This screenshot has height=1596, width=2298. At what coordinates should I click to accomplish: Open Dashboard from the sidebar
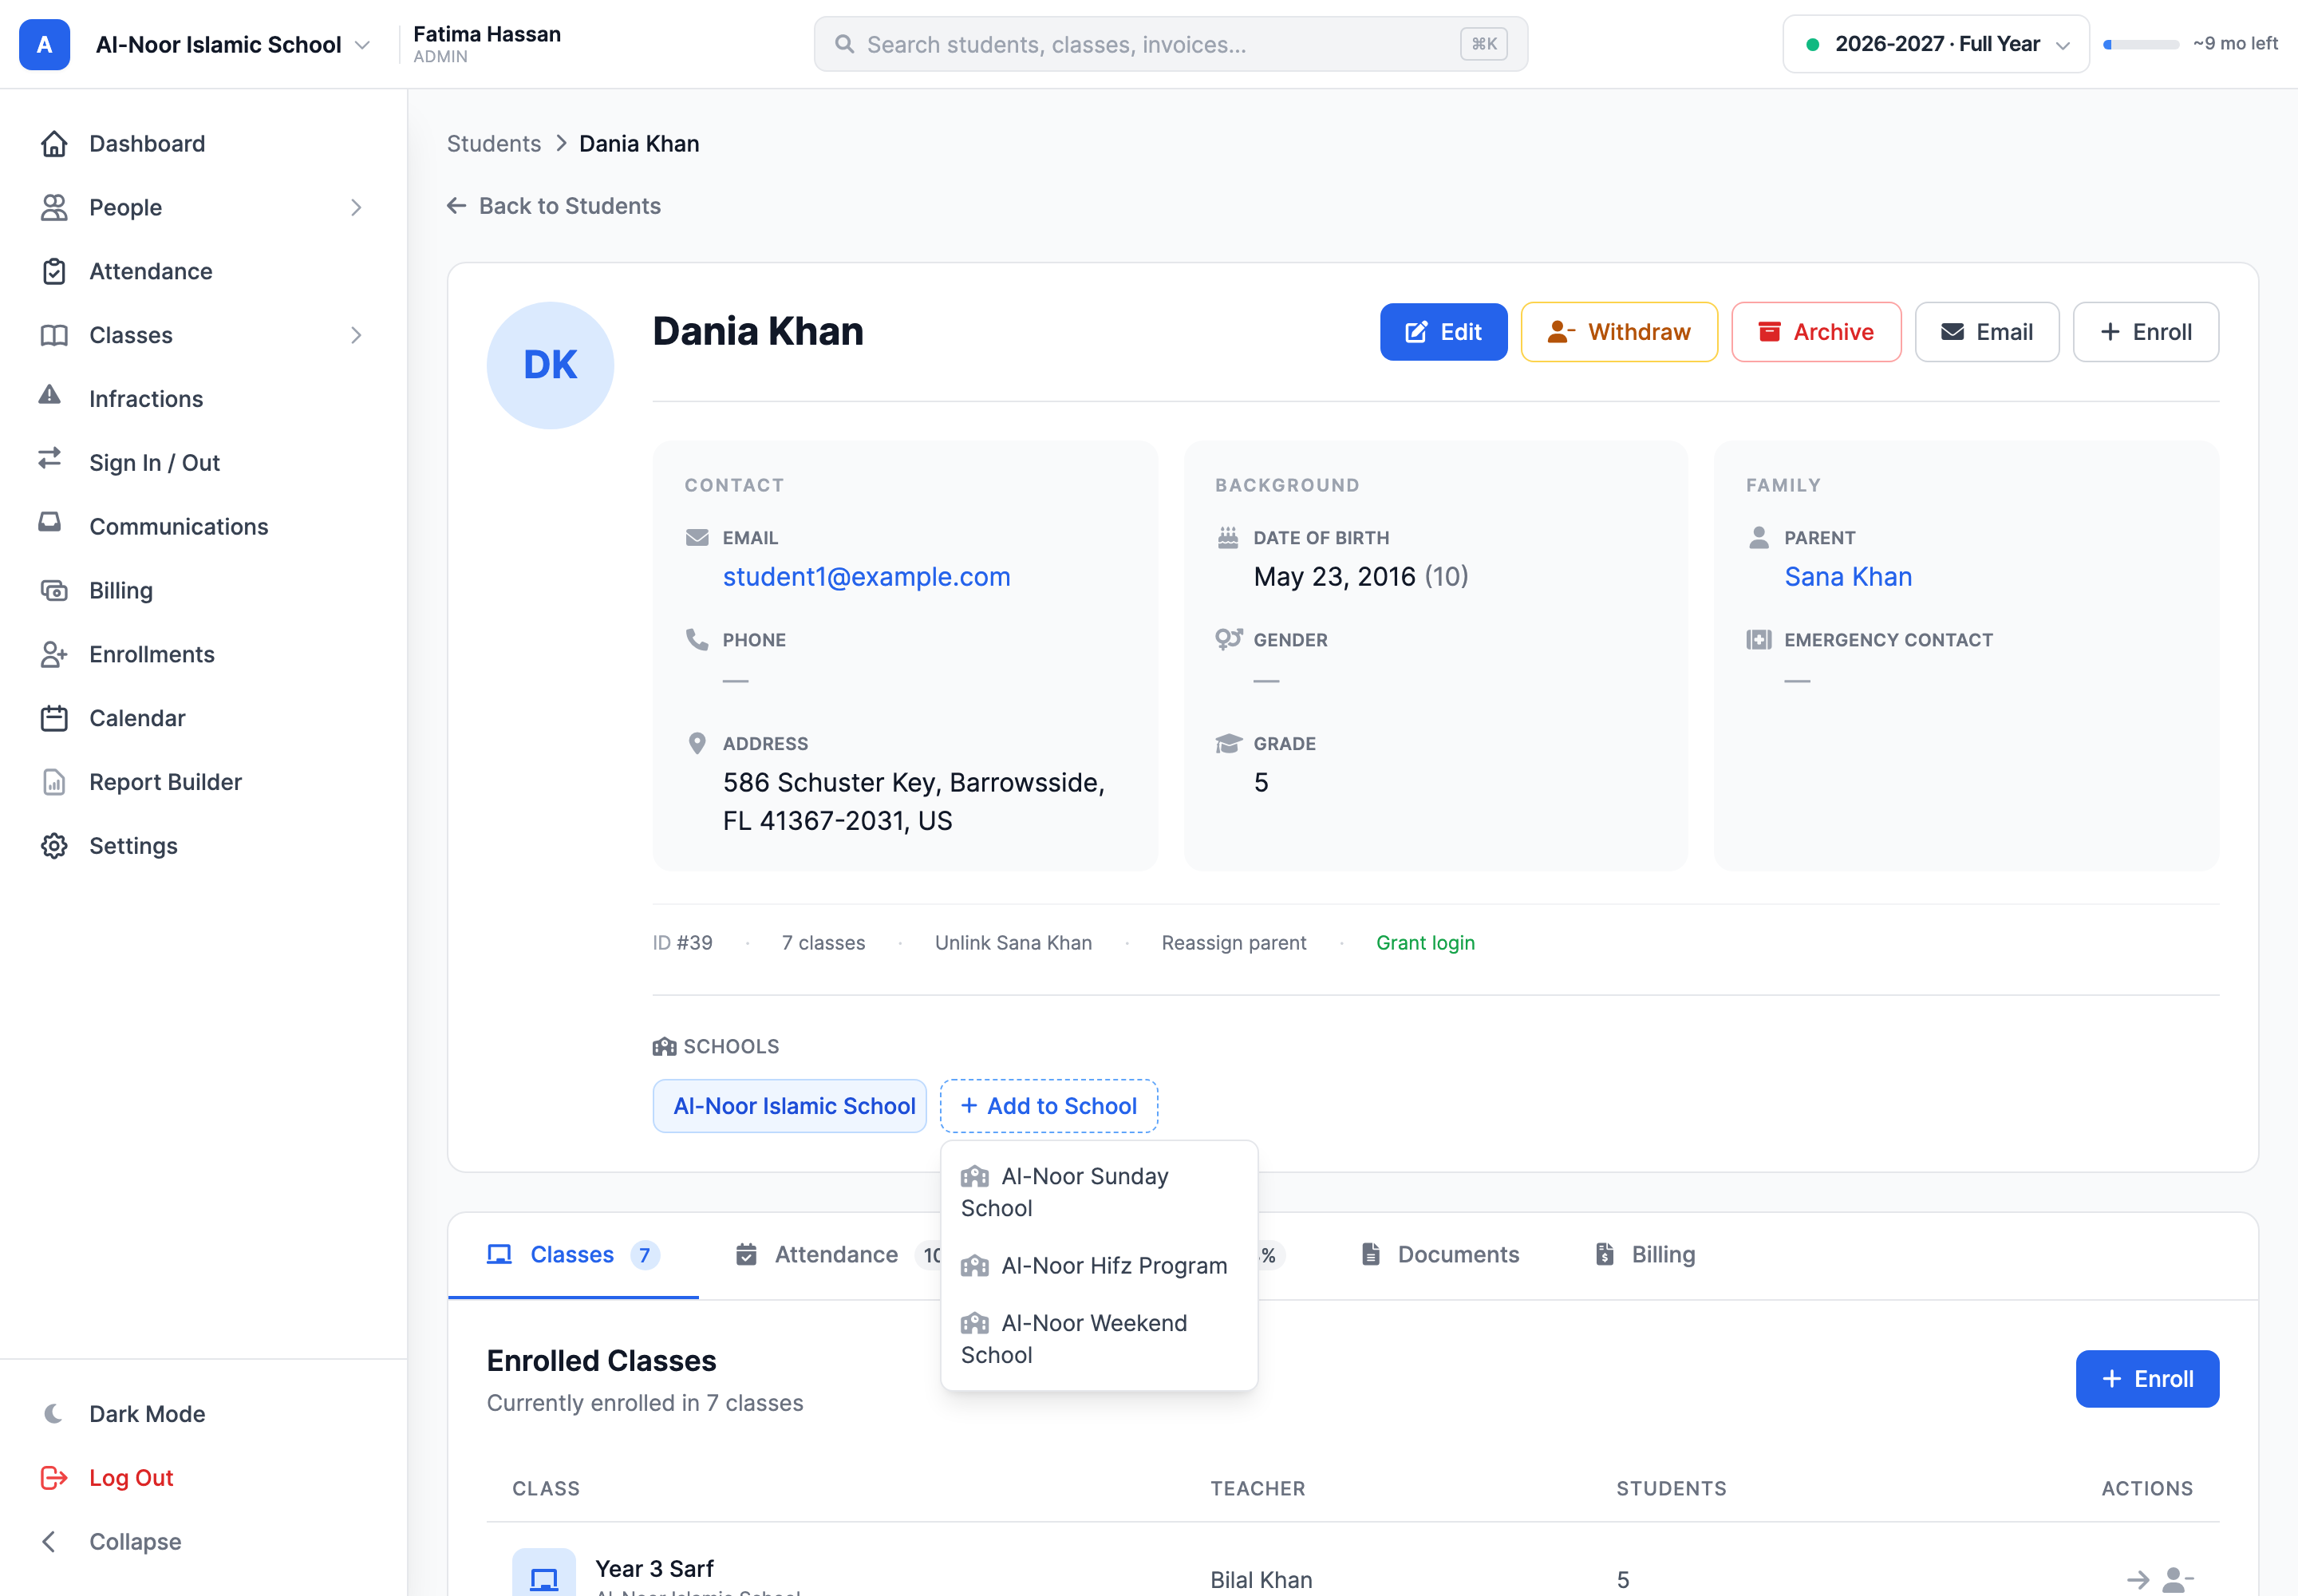203,144
